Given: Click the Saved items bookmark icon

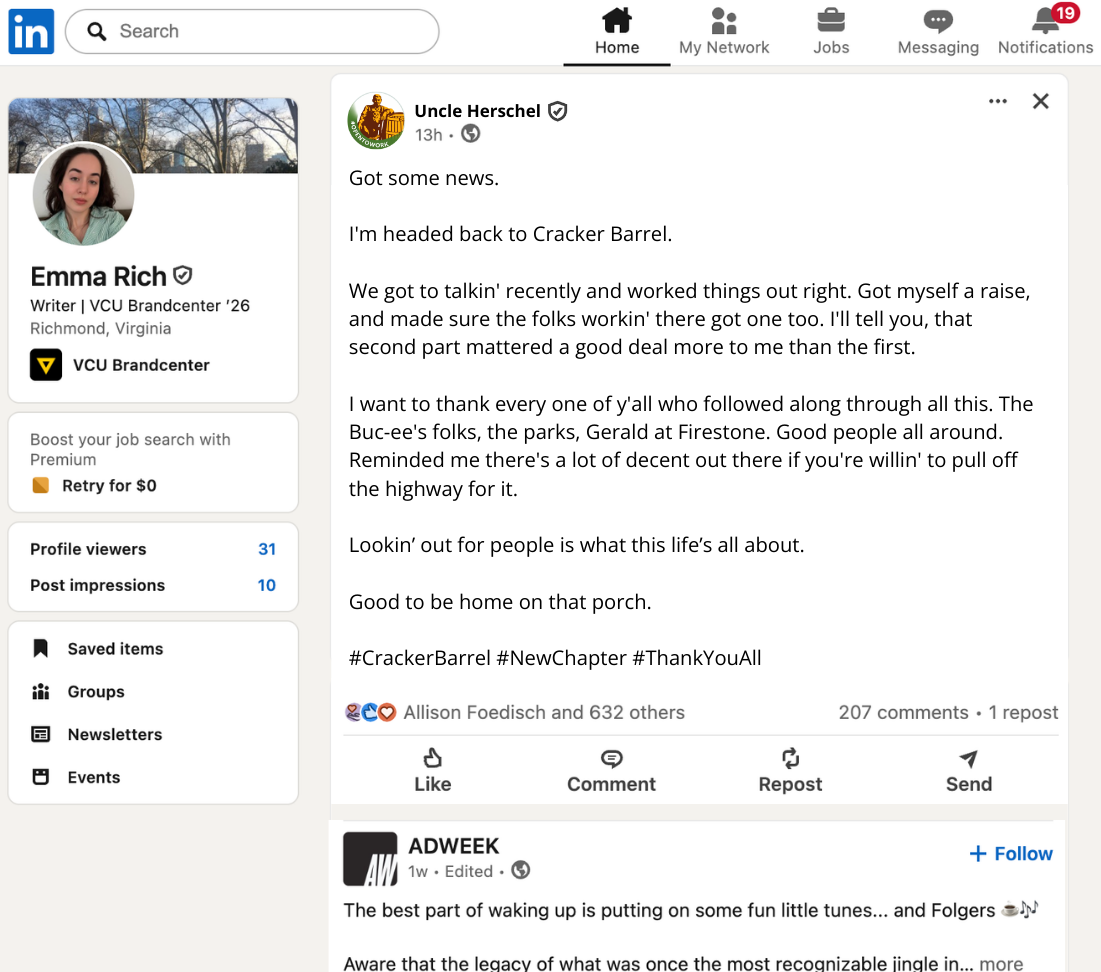Looking at the screenshot, I should point(41,648).
